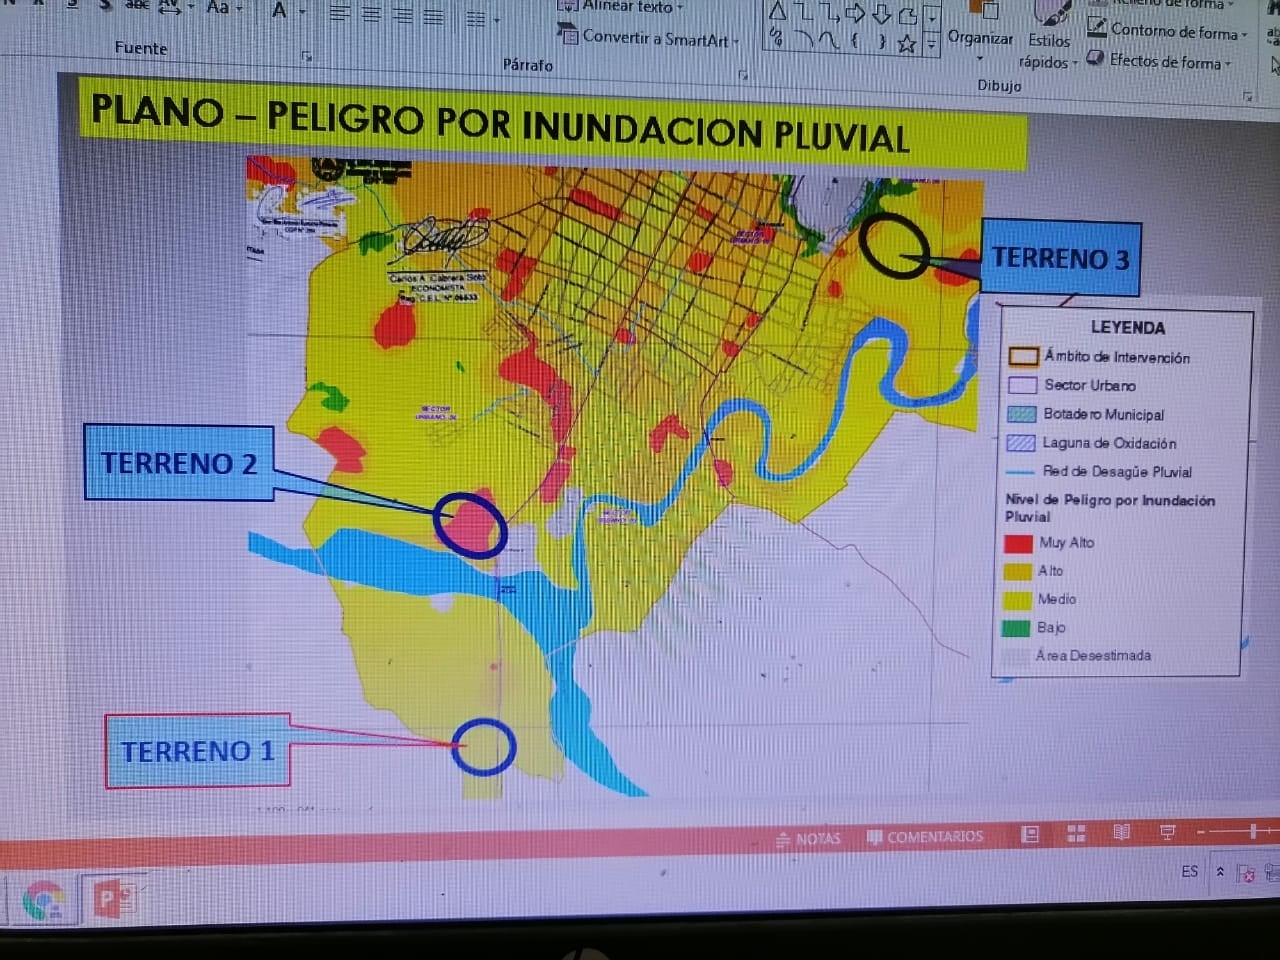
Task: Select the TERRENO 3 callout box
Action: tap(1061, 258)
